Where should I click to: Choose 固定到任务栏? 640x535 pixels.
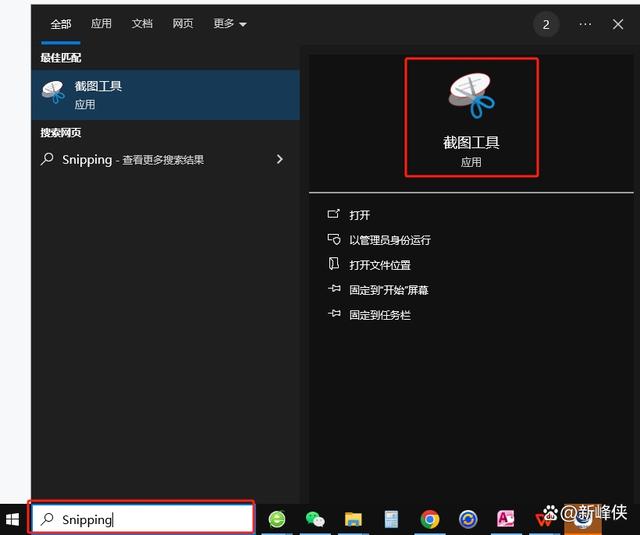(380, 315)
